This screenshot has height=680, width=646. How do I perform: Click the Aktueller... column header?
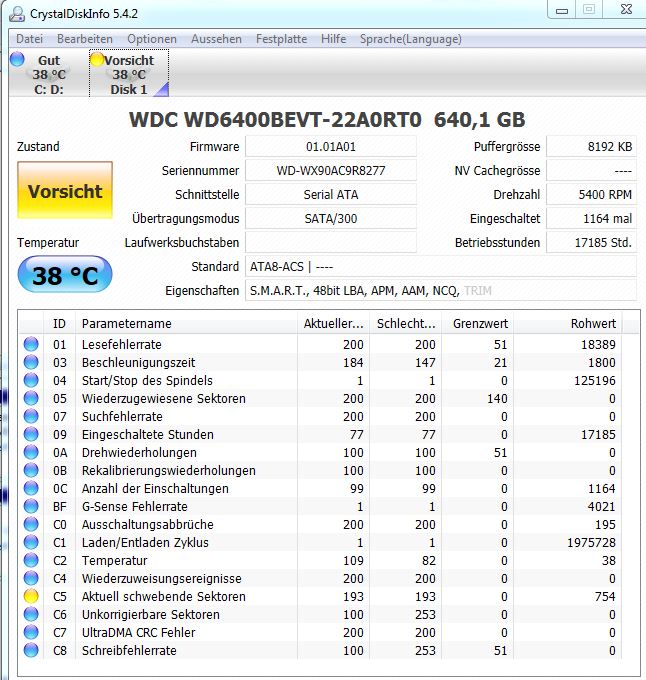pos(333,324)
